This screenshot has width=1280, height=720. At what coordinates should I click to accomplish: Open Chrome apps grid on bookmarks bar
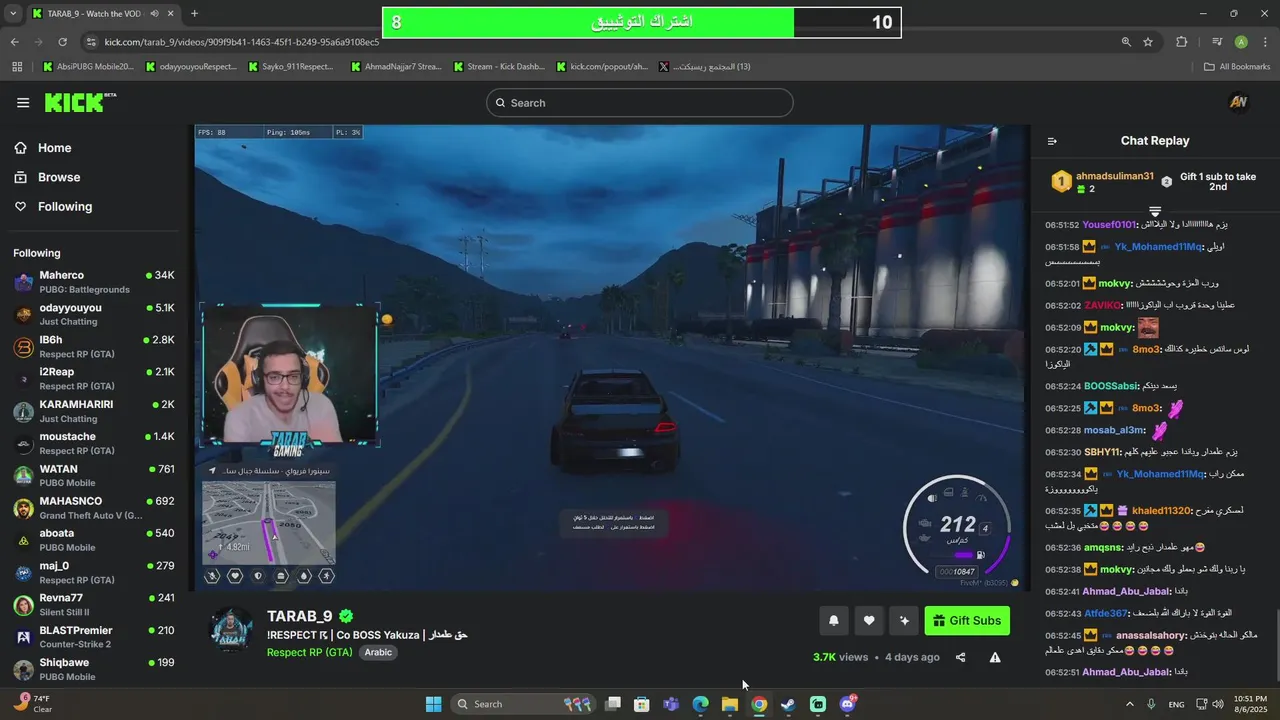17,67
